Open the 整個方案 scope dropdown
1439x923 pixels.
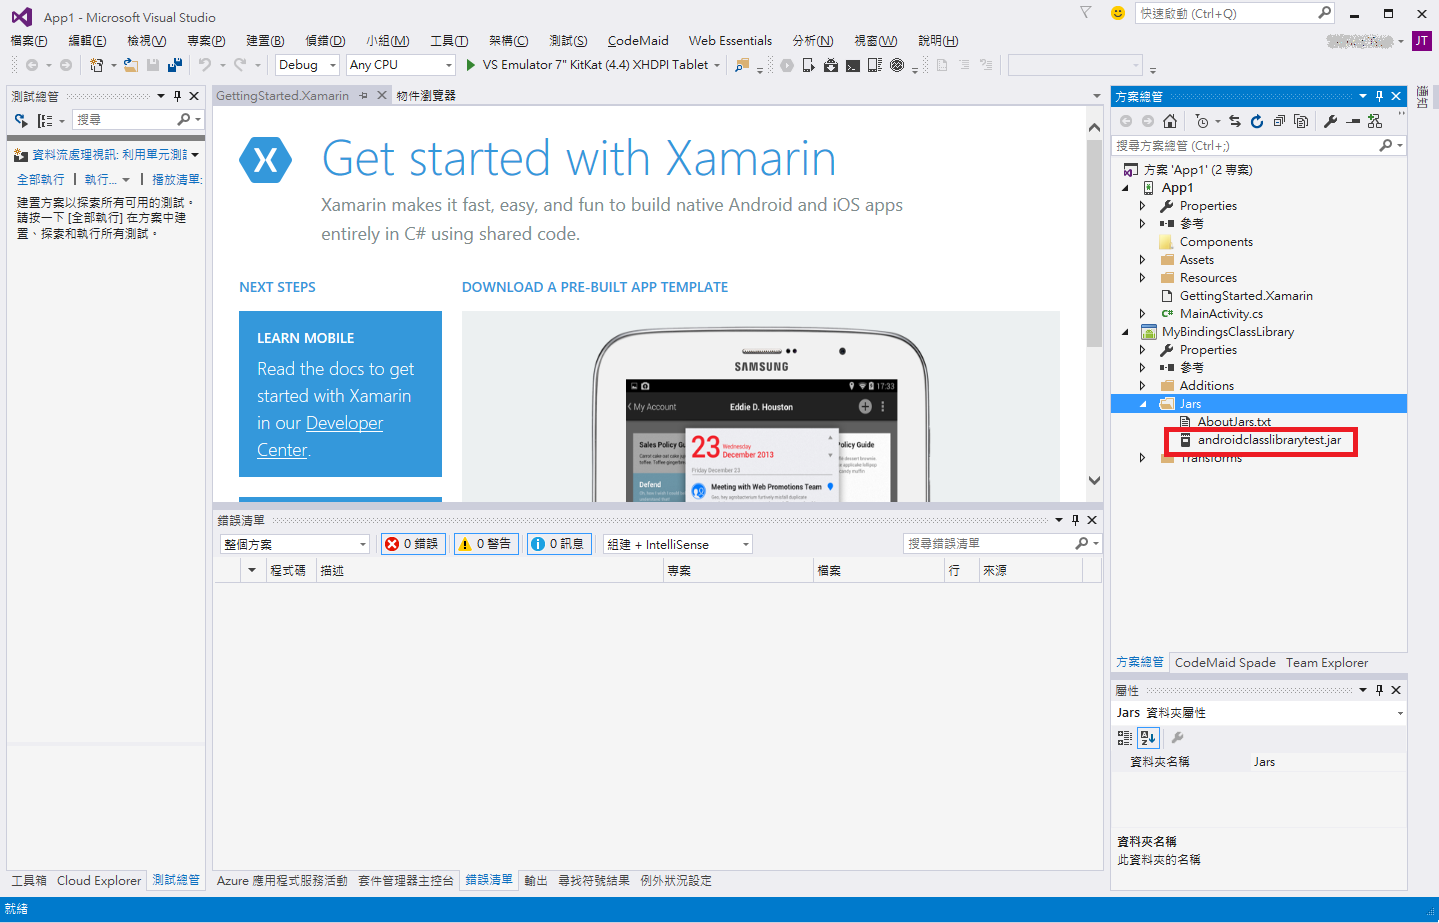click(x=295, y=544)
